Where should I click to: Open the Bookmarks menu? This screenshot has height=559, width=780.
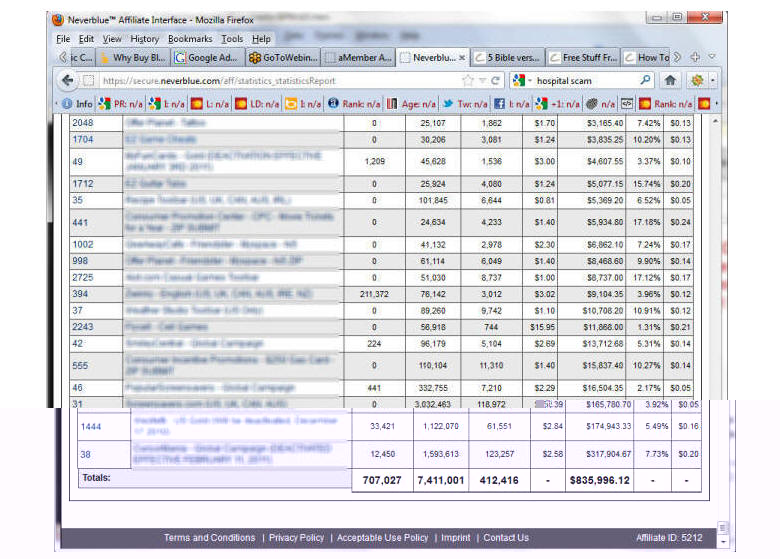(x=192, y=38)
